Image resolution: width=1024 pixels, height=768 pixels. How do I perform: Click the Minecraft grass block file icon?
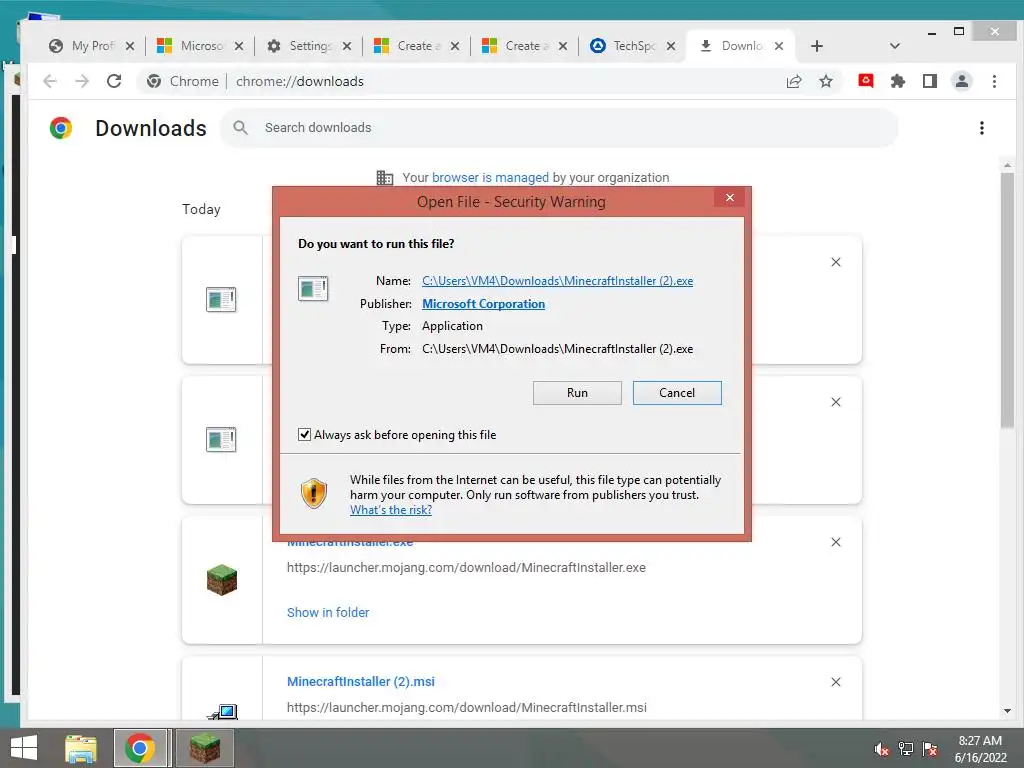click(221, 579)
